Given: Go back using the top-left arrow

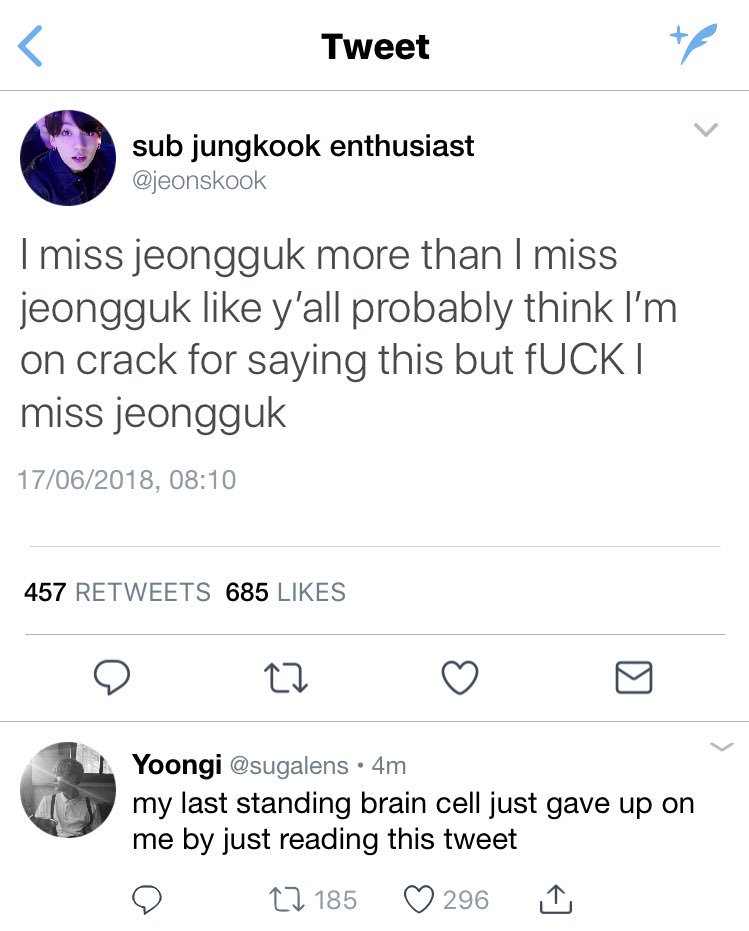Looking at the screenshot, I should (30, 46).
